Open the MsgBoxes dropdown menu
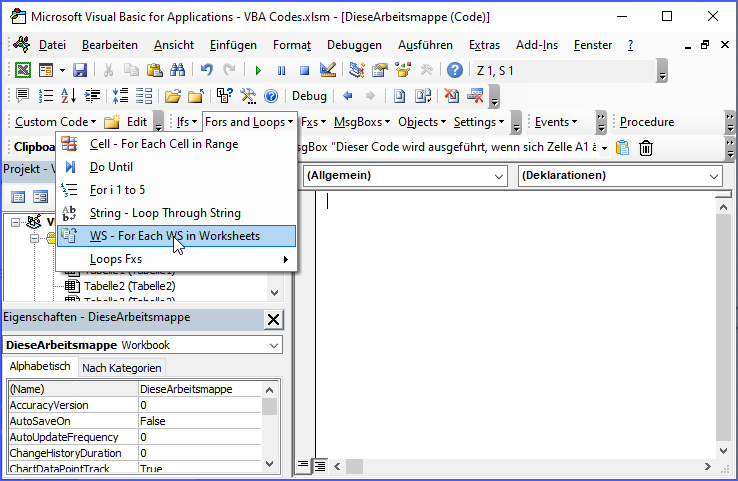 [362, 122]
